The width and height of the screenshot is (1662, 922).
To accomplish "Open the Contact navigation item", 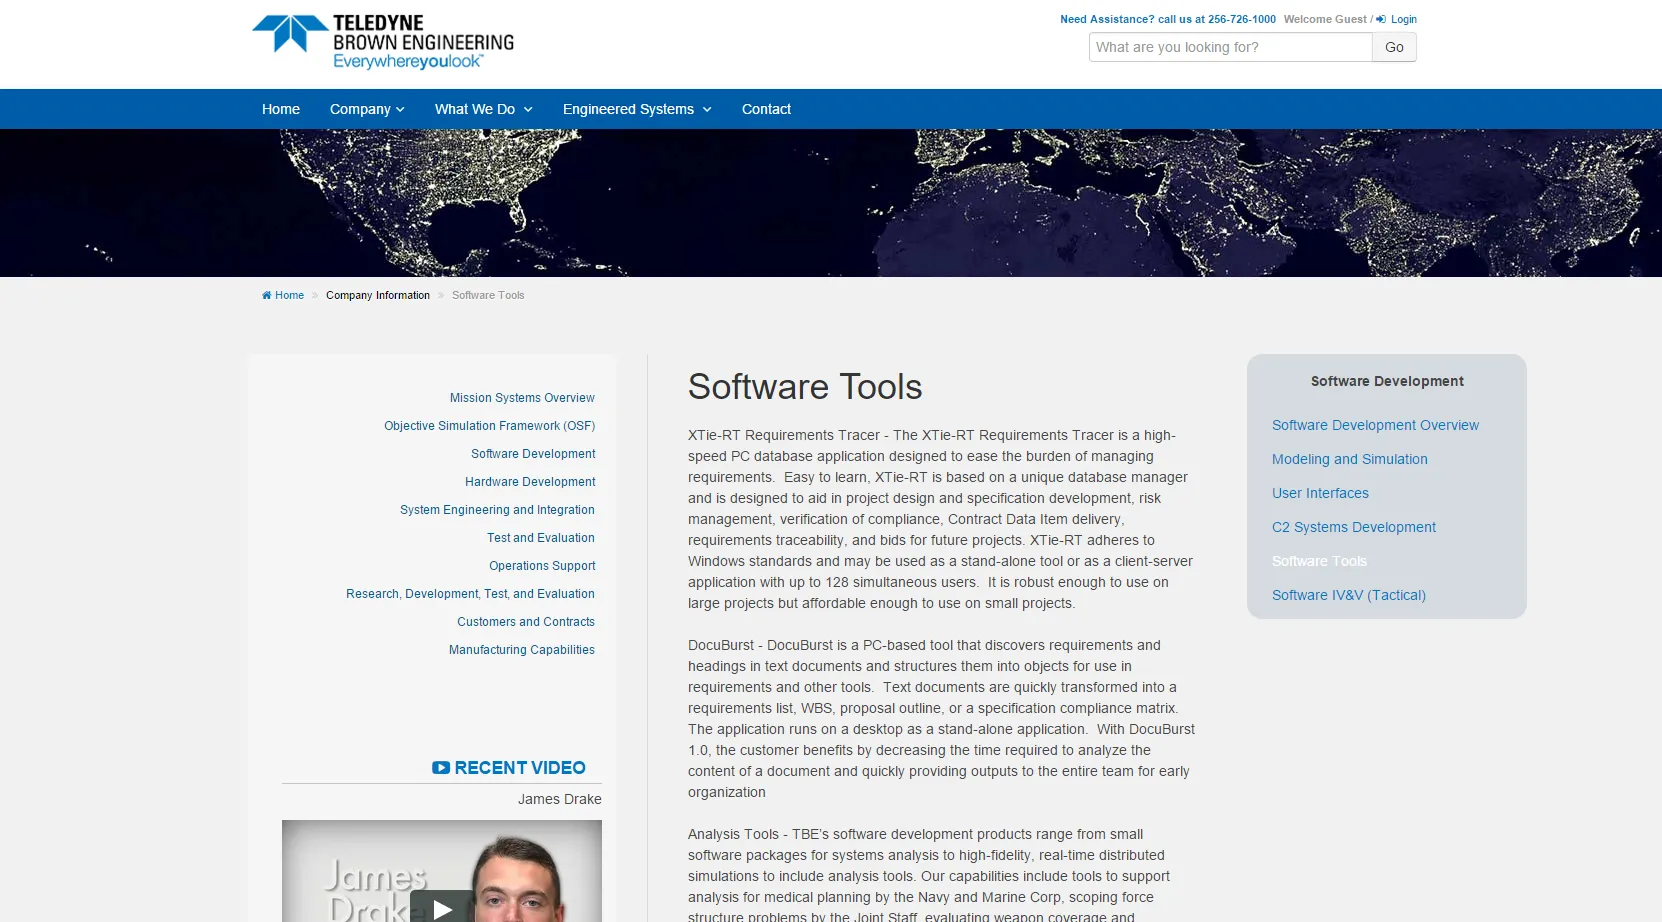I will point(766,109).
